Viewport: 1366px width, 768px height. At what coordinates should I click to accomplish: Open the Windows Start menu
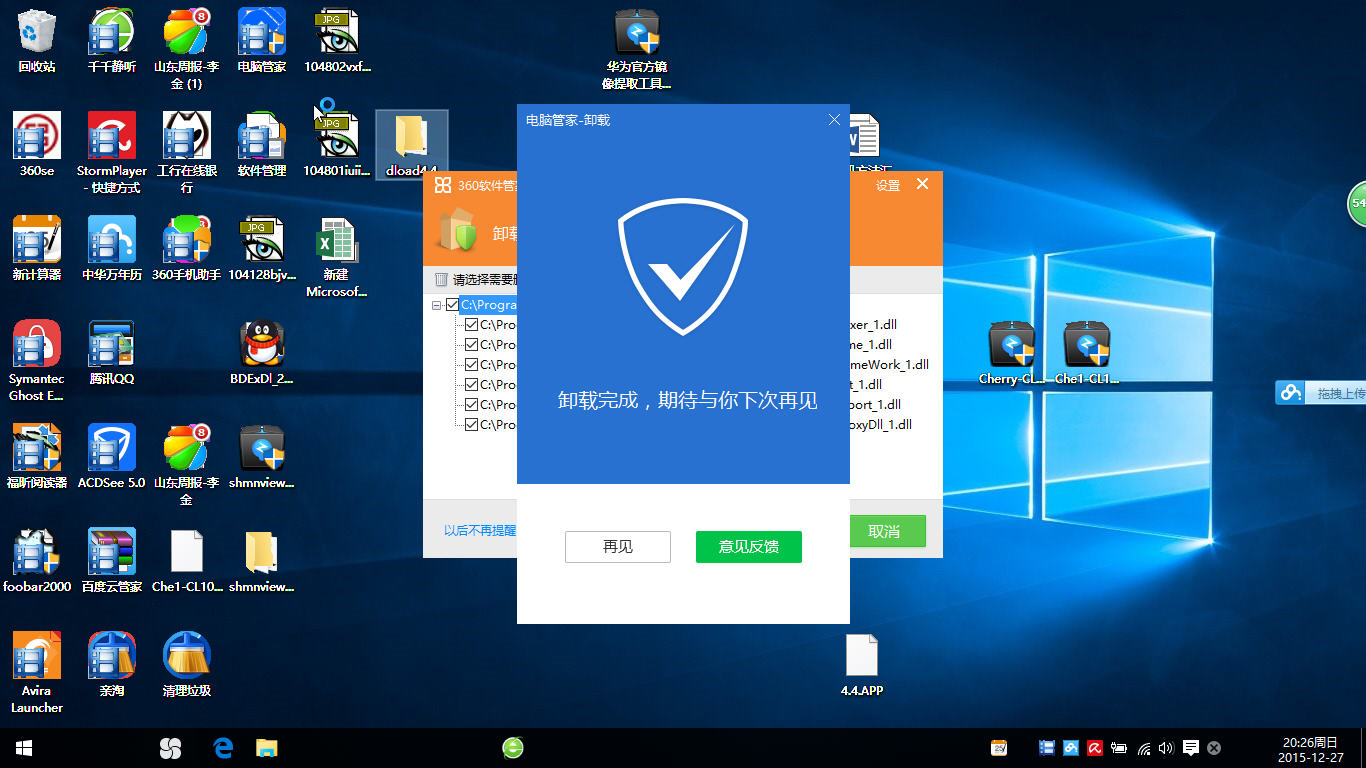tap(24, 747)
